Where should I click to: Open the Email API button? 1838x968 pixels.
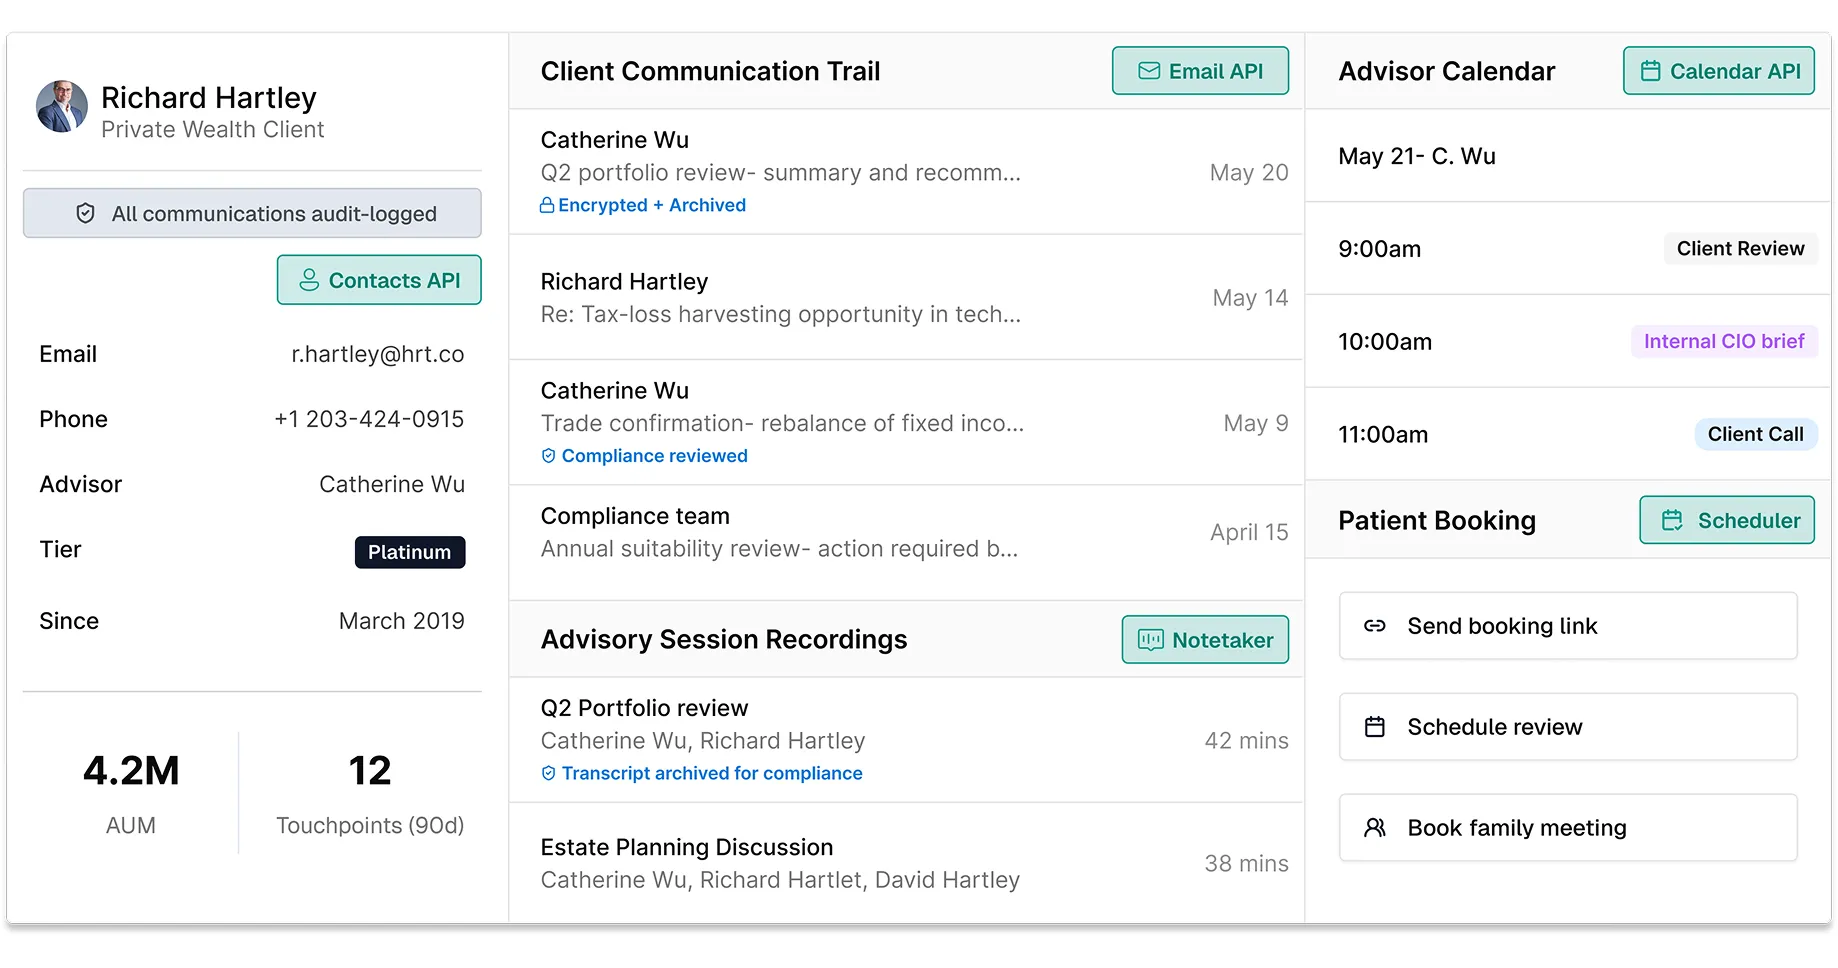pos(1200,71)
